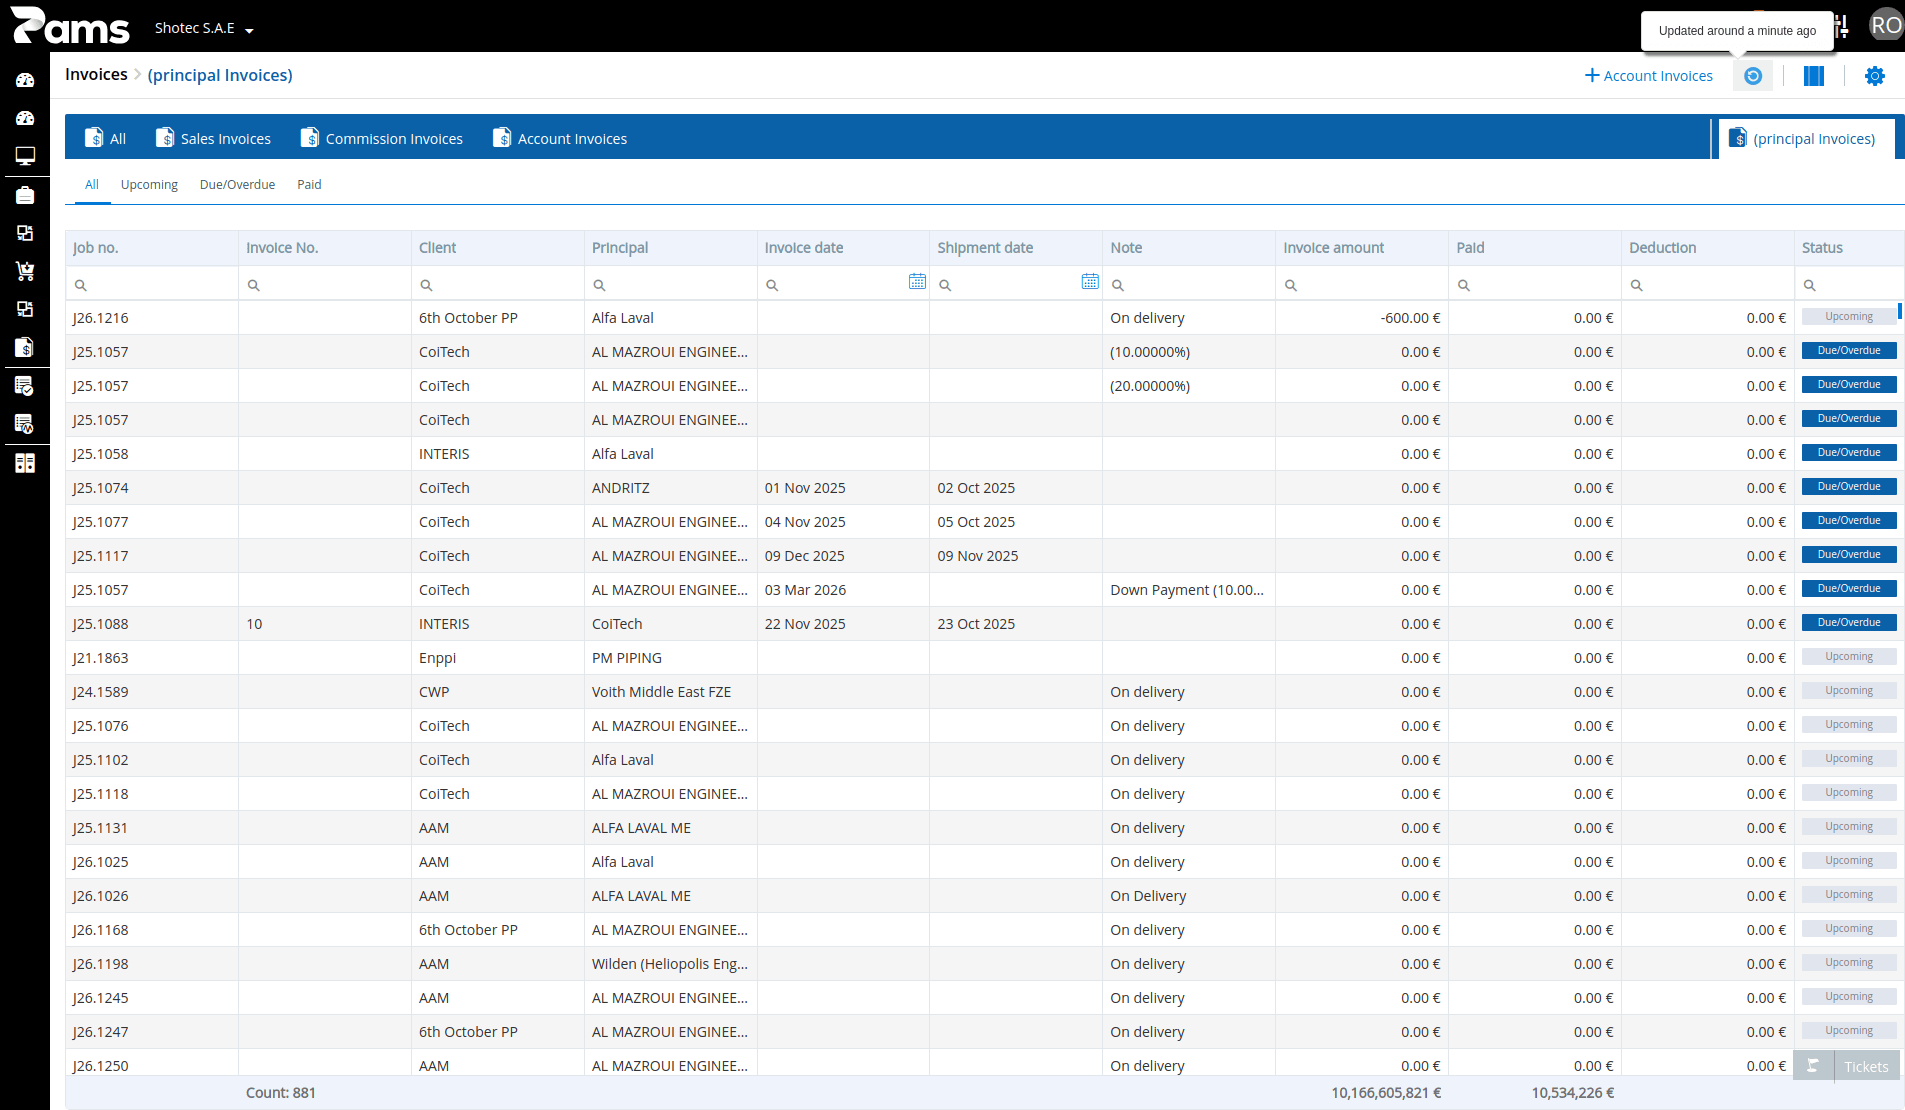This screenshot has height=1110, width=1905.
Task: Switch to the Commission Invoices tab
Action: click(382, 138)
